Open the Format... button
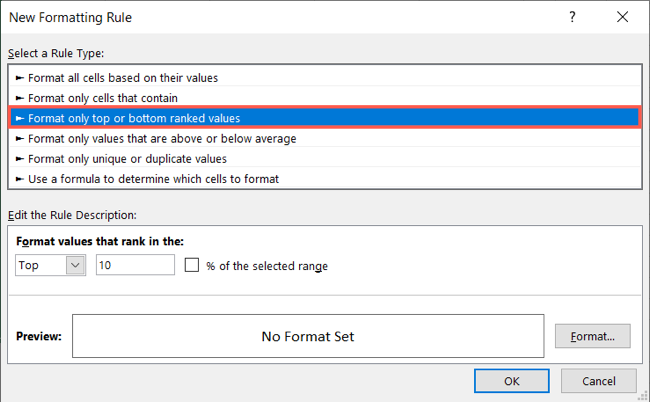Viewport: 650px width, 402px height. [592, 336]
